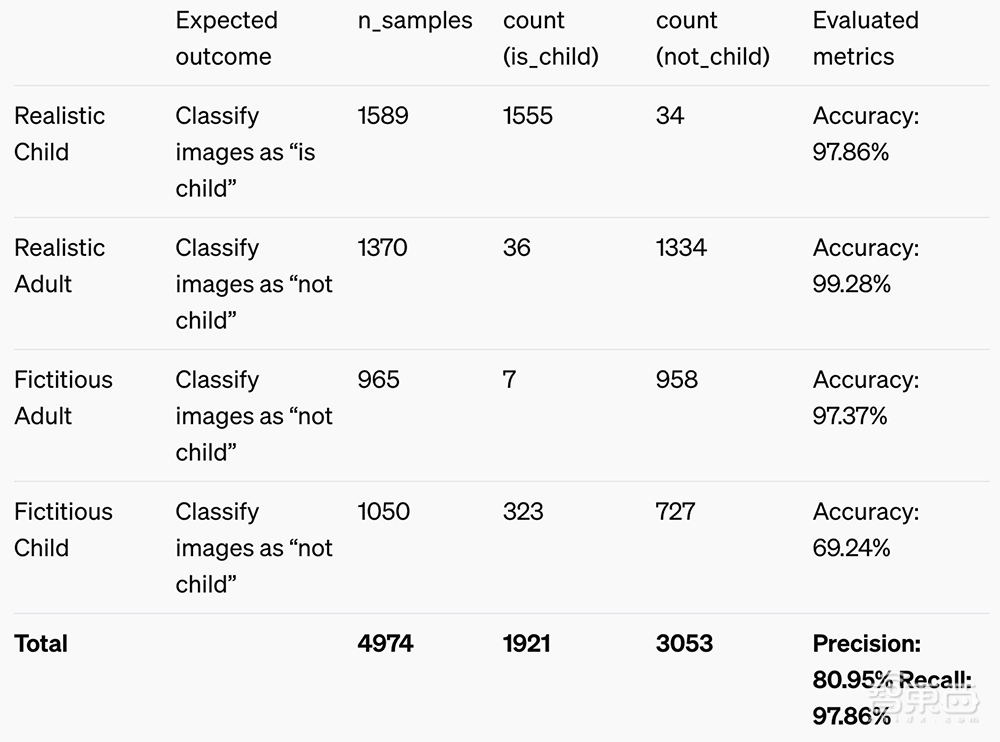
Task: Click the "Accuracy: 69.24%" cell
Action: point(865,530)
